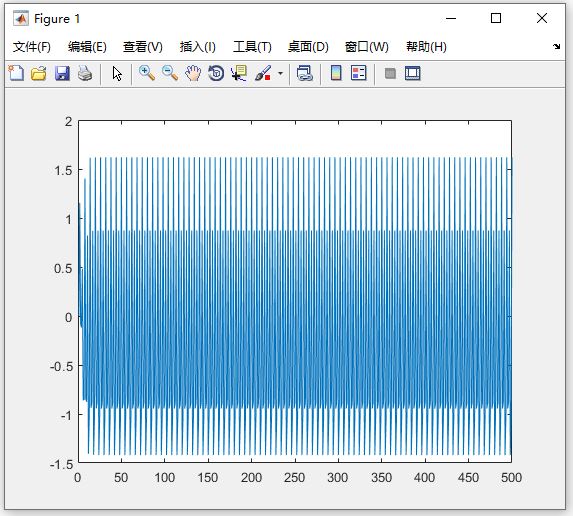
Task: Select the Zoom In magnifier tool
Action: pyautogui.click(x=147, y=73)
